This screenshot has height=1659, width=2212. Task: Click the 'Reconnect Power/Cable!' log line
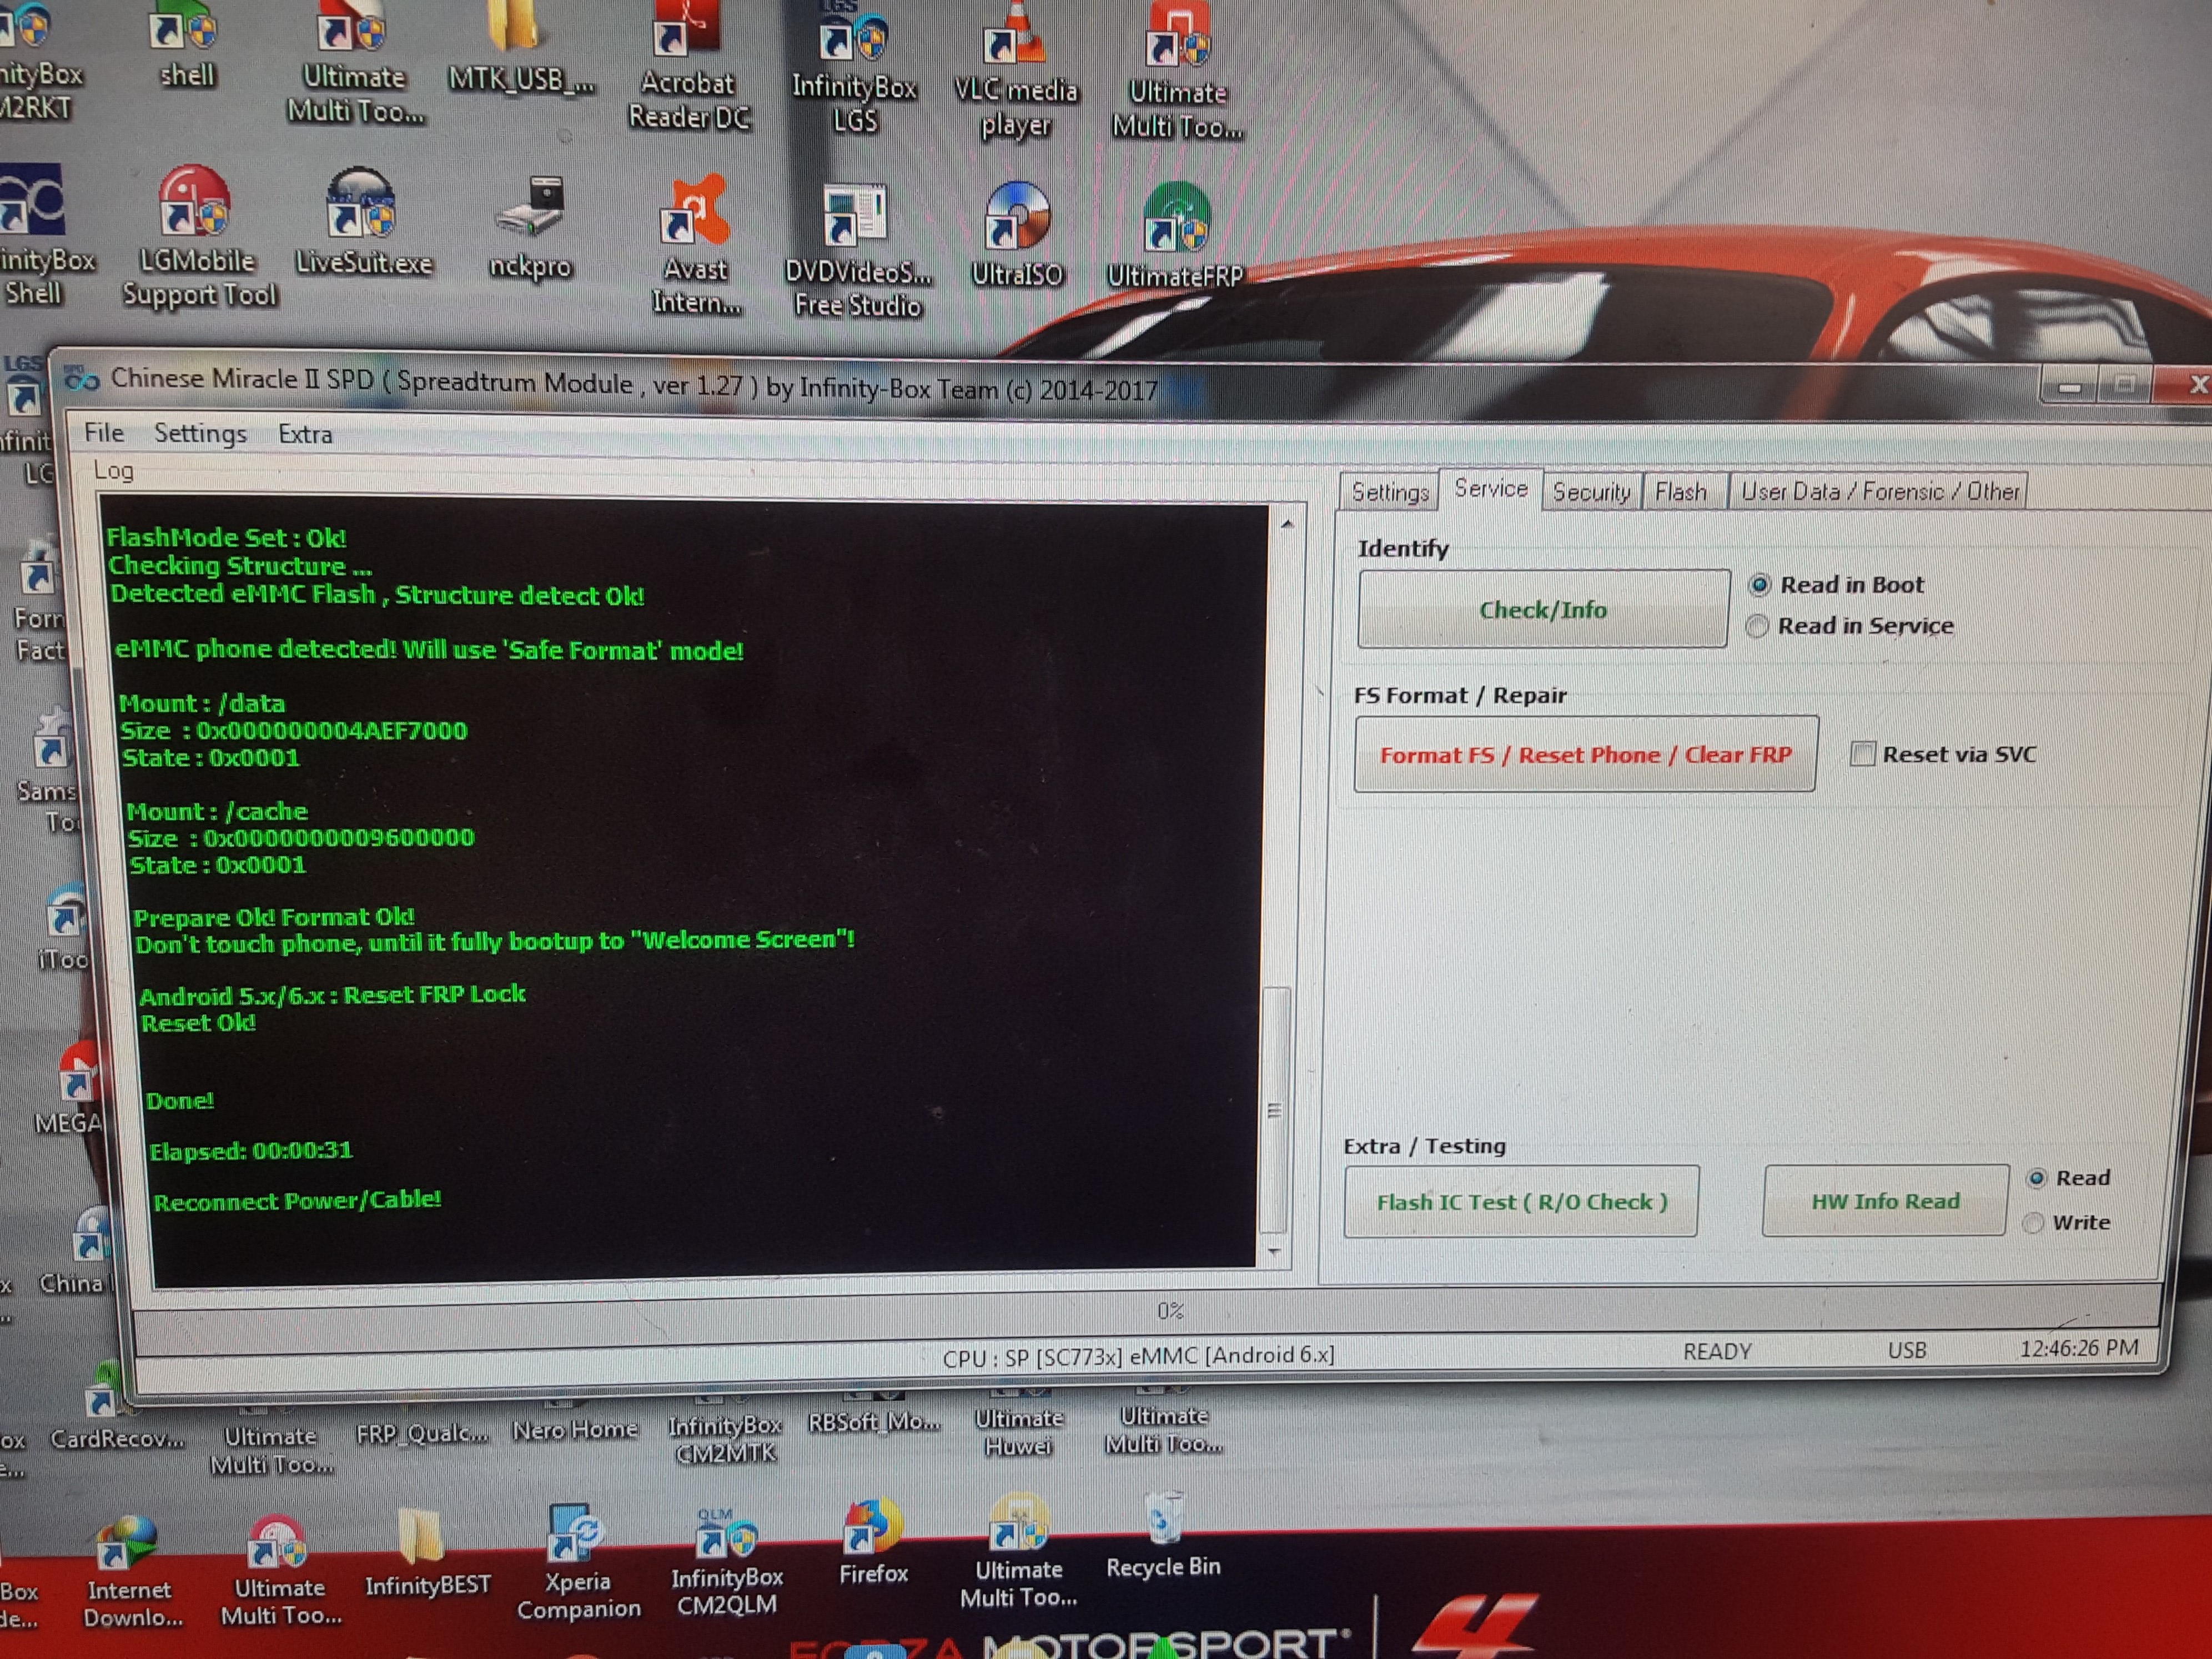tap(297, 1200)
